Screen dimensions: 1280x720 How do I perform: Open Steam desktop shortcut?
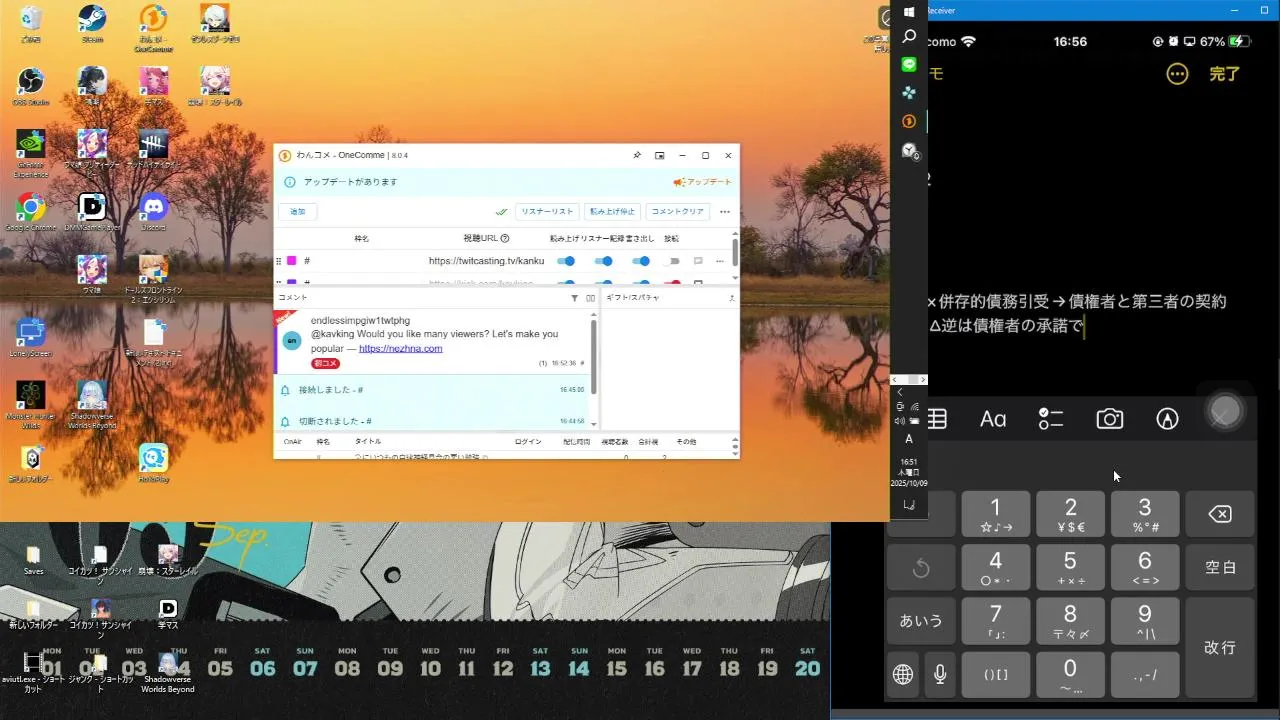92,24
